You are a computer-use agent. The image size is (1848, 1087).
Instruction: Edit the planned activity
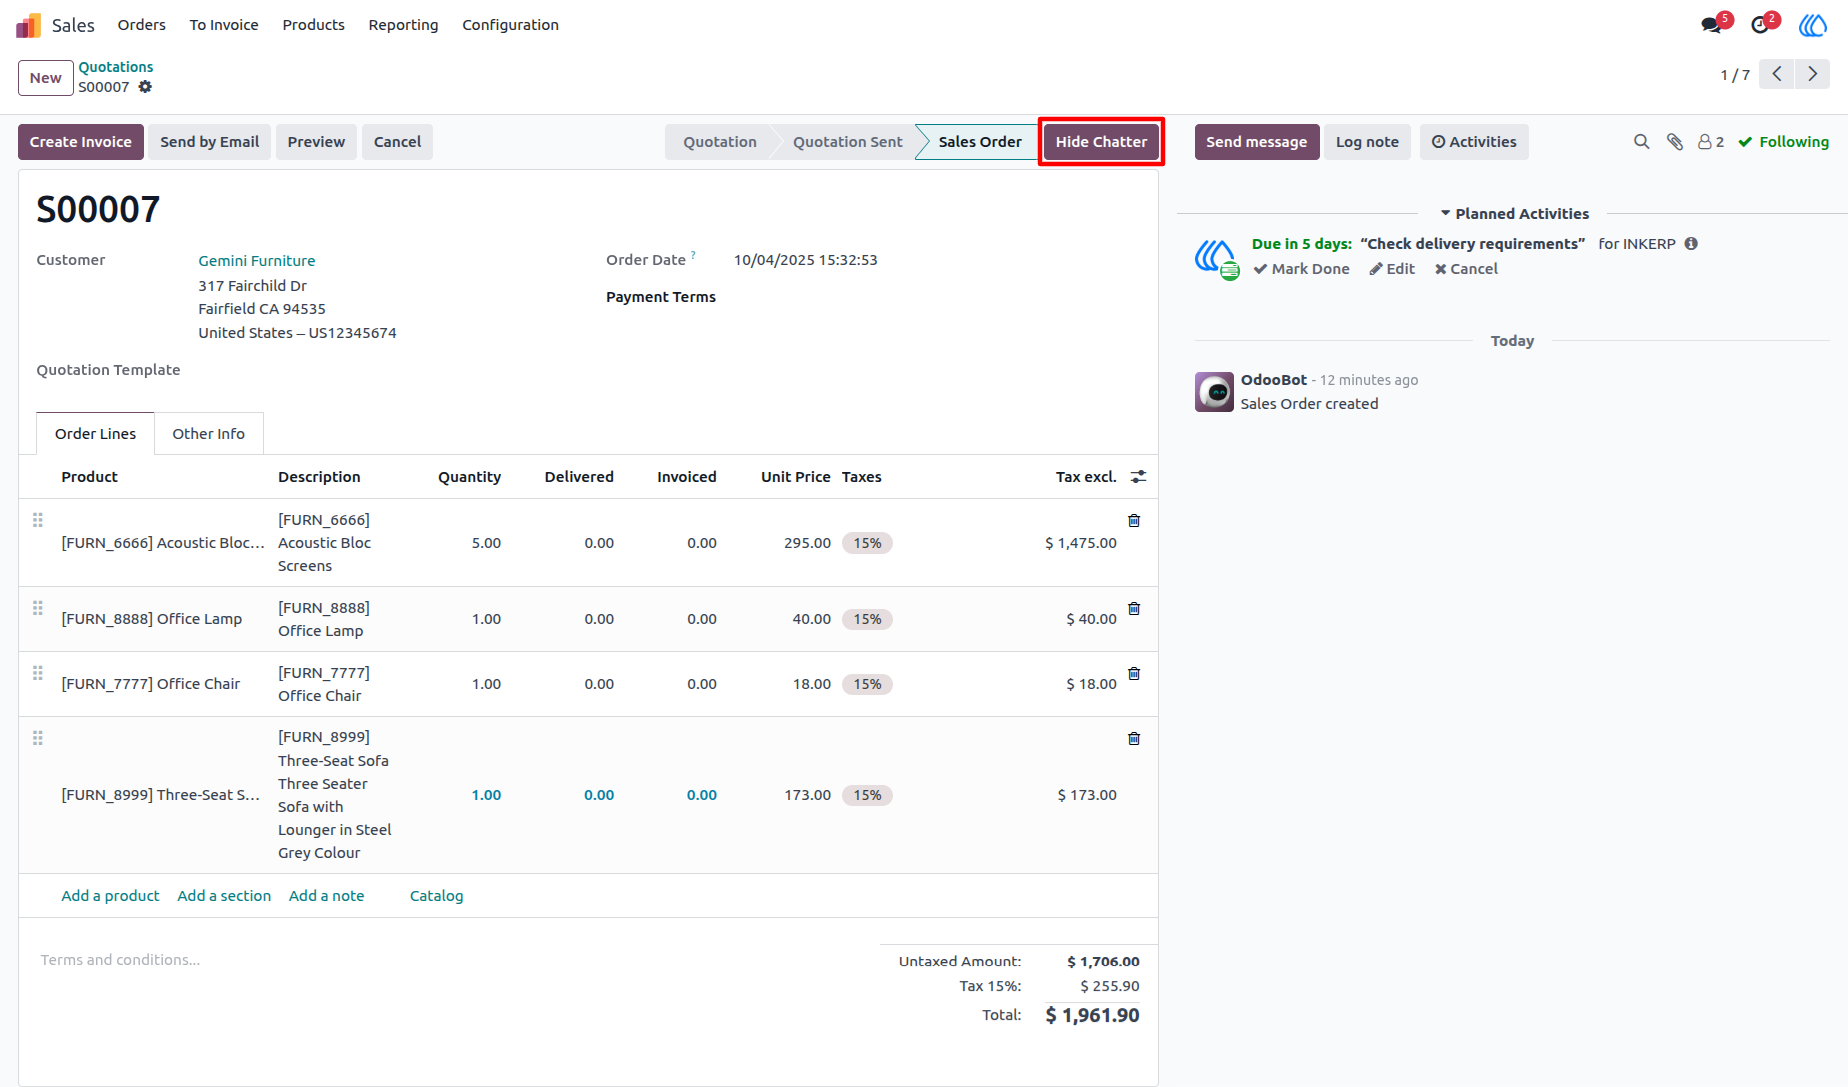1392,269
